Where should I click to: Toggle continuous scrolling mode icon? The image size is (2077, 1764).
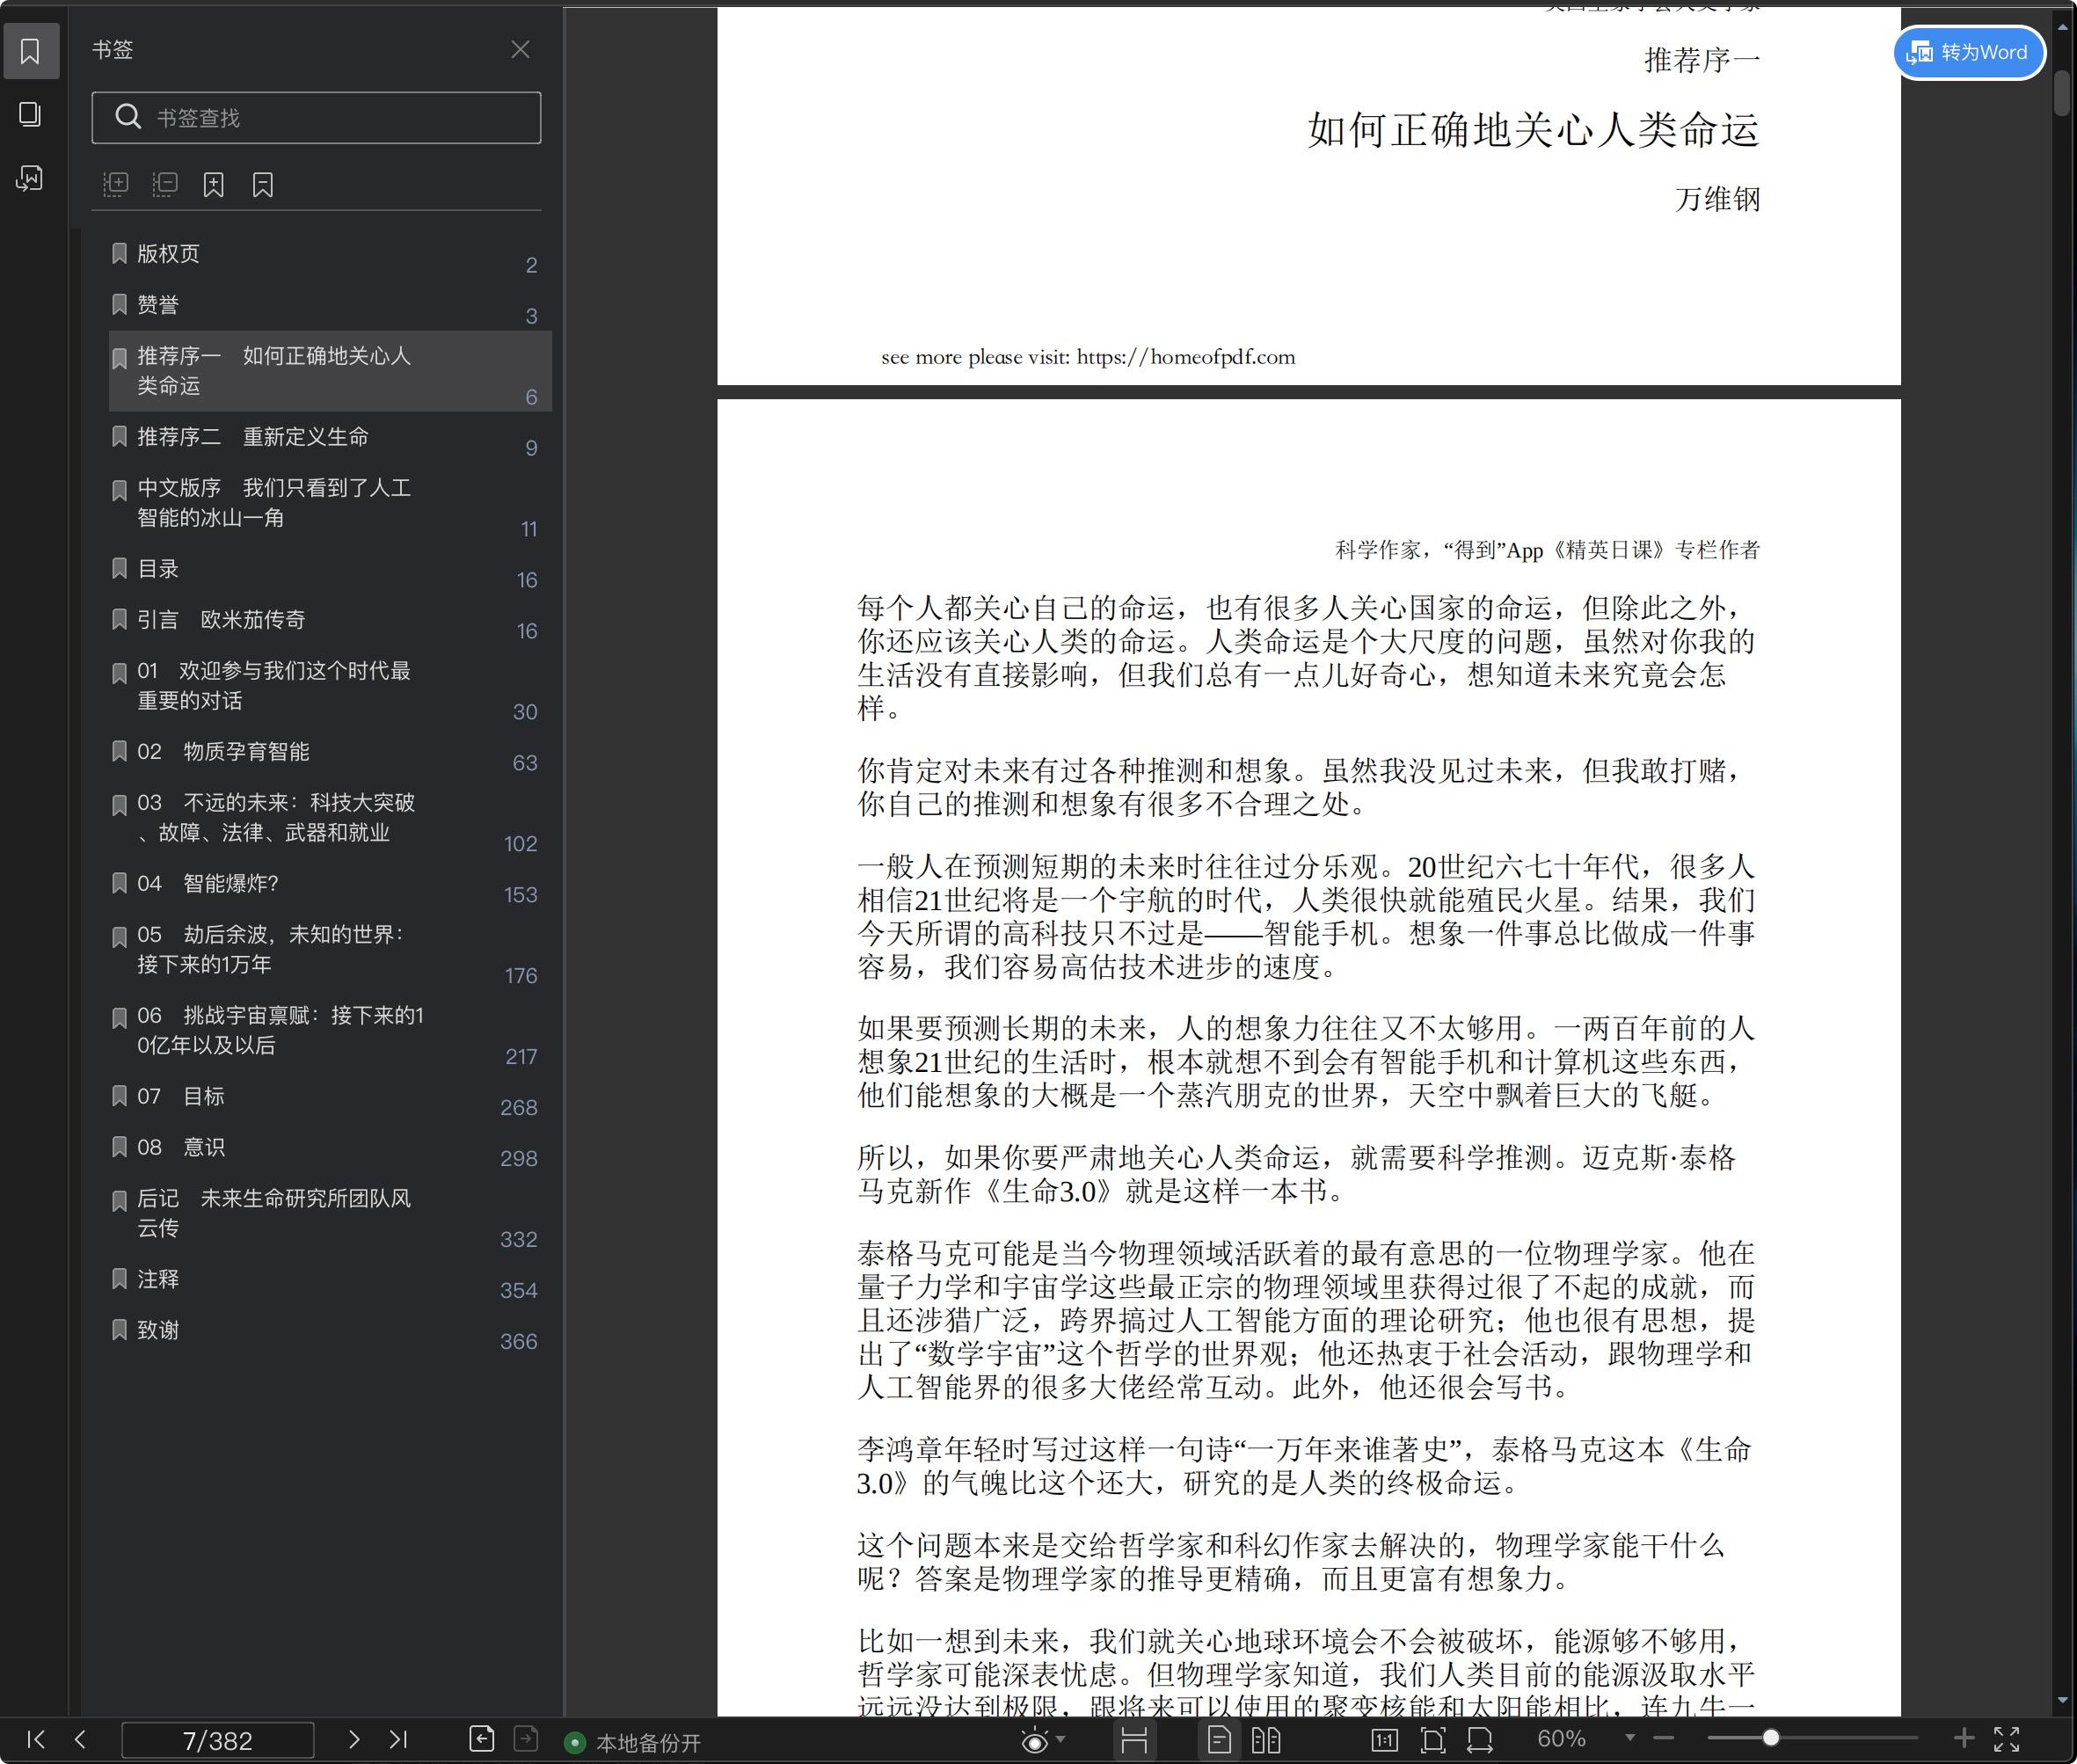pos(1134,1740)
